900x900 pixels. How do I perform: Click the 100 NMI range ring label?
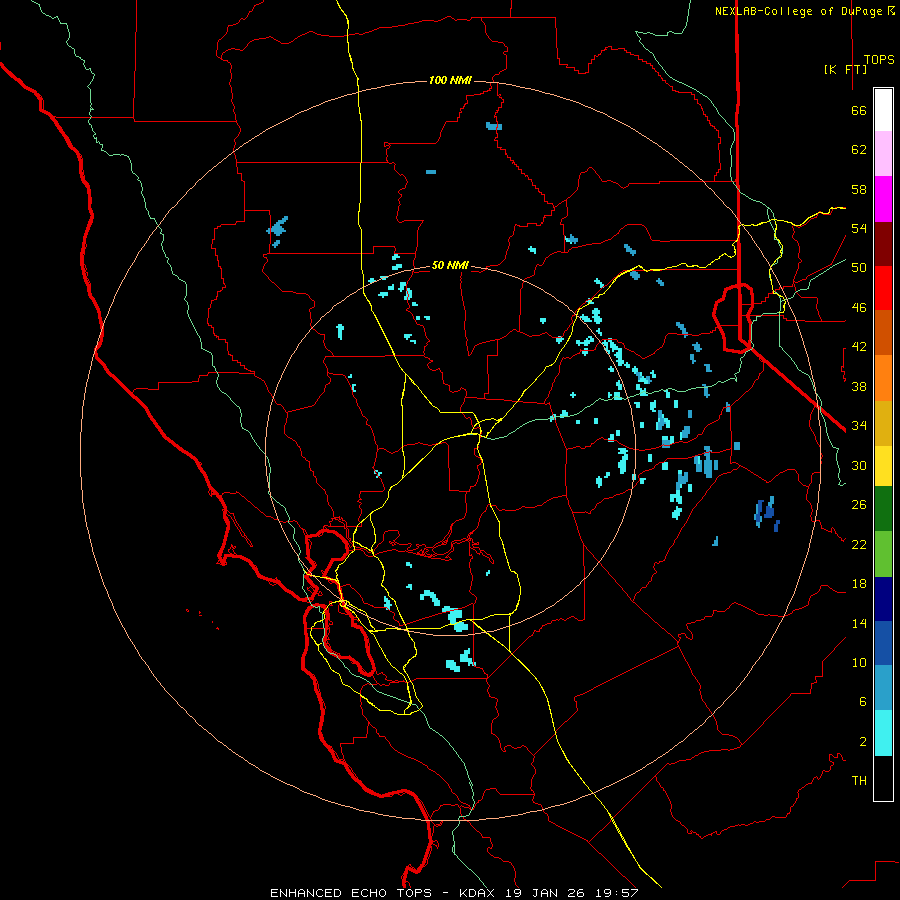coord(450,80)
